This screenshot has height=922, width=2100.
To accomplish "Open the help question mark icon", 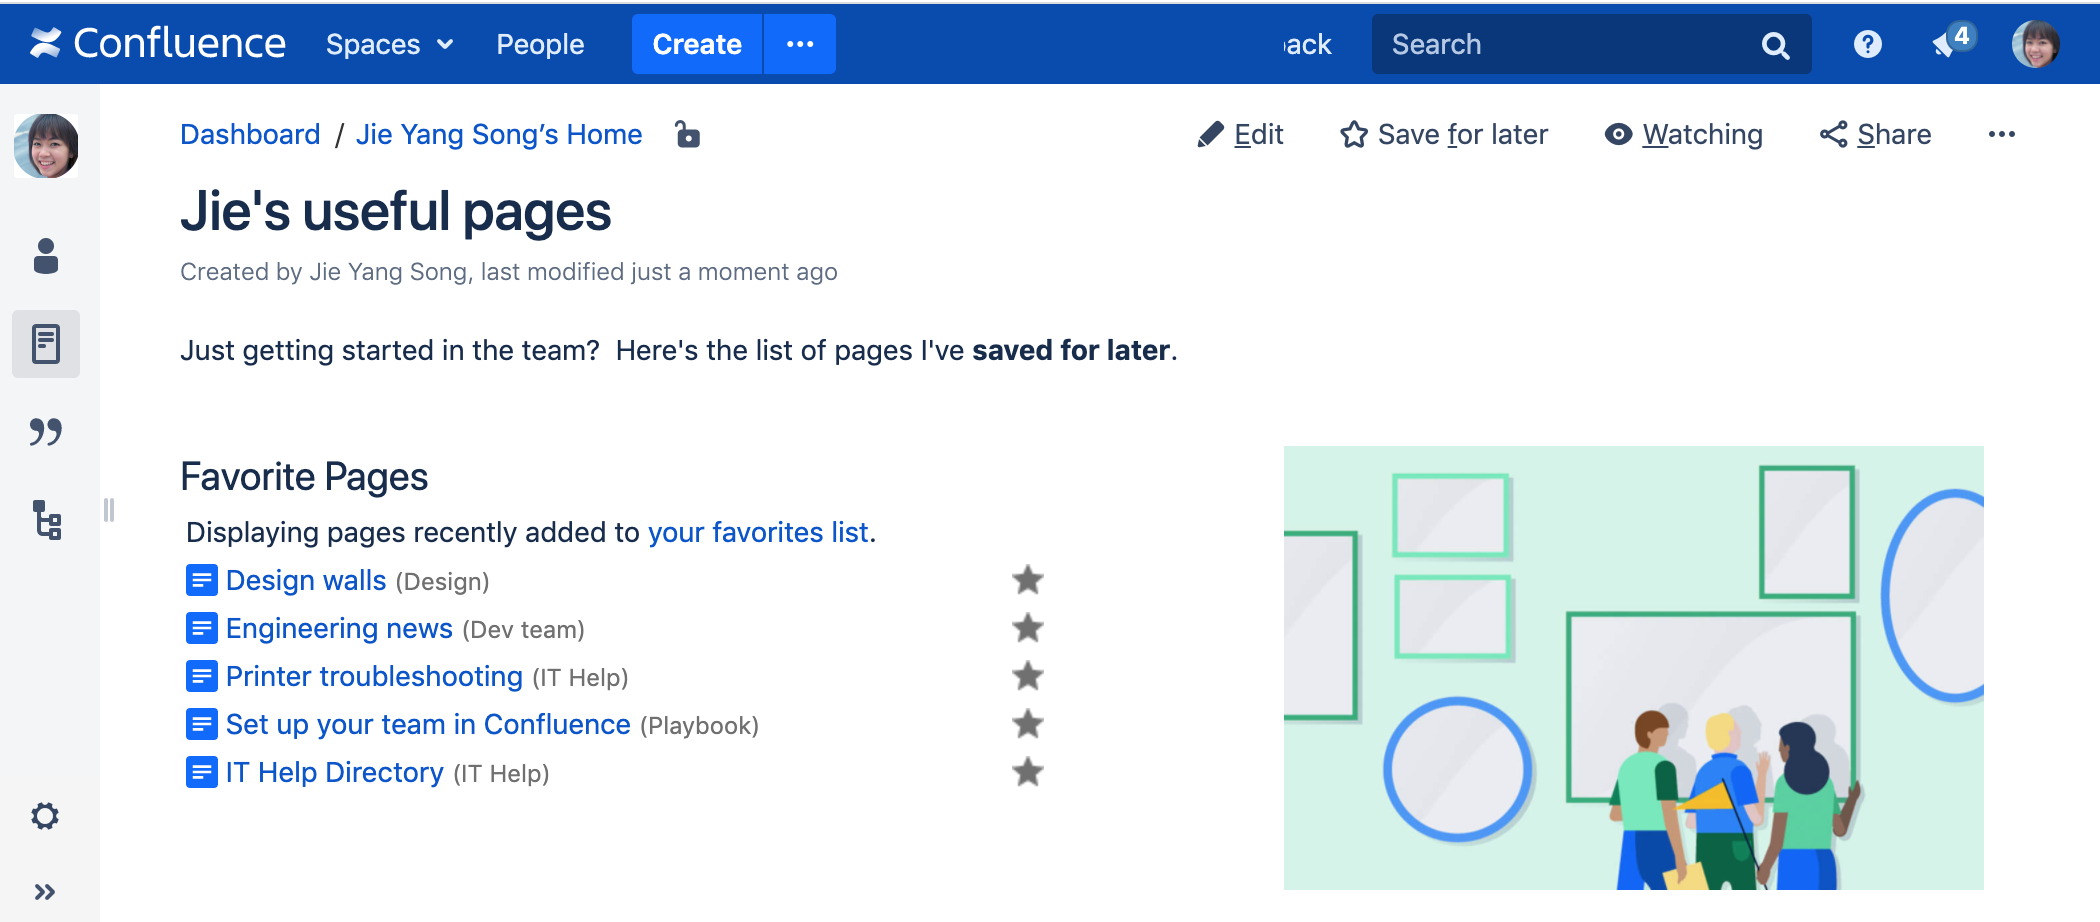I will (1867, 44).
